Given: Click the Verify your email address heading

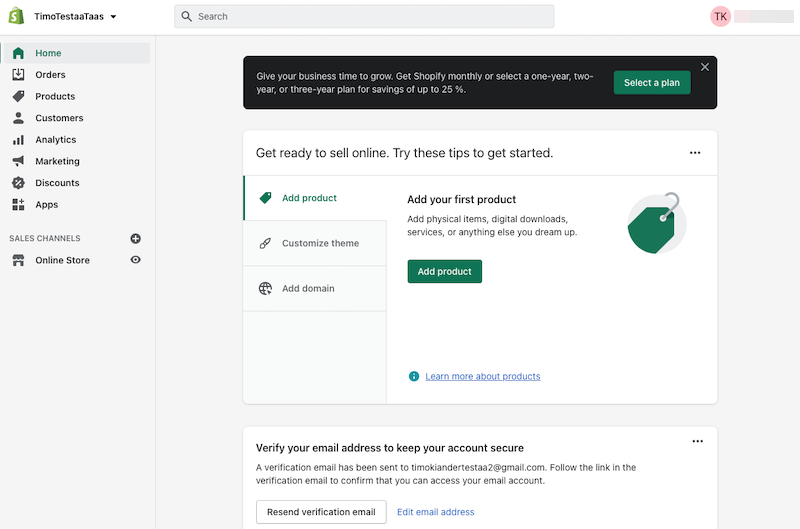Looking at the screenshot, I should tap(390, 448).
